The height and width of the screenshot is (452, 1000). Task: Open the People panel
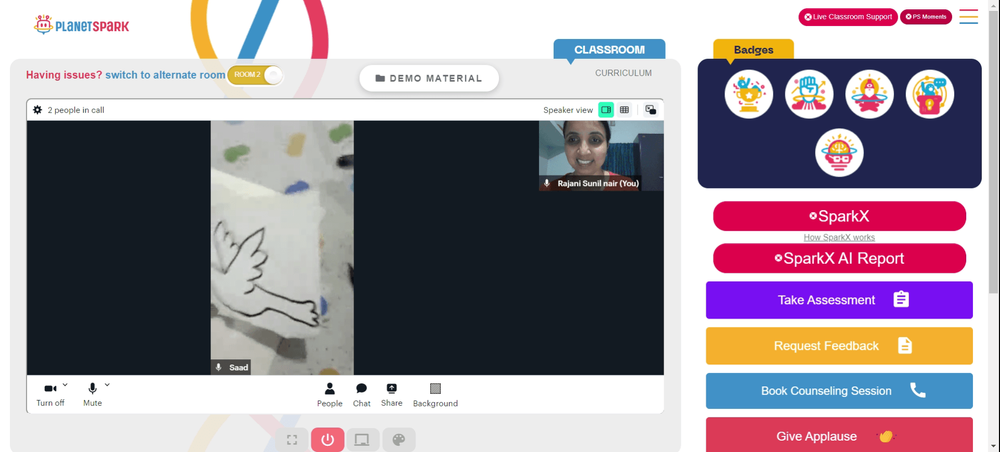330,395
